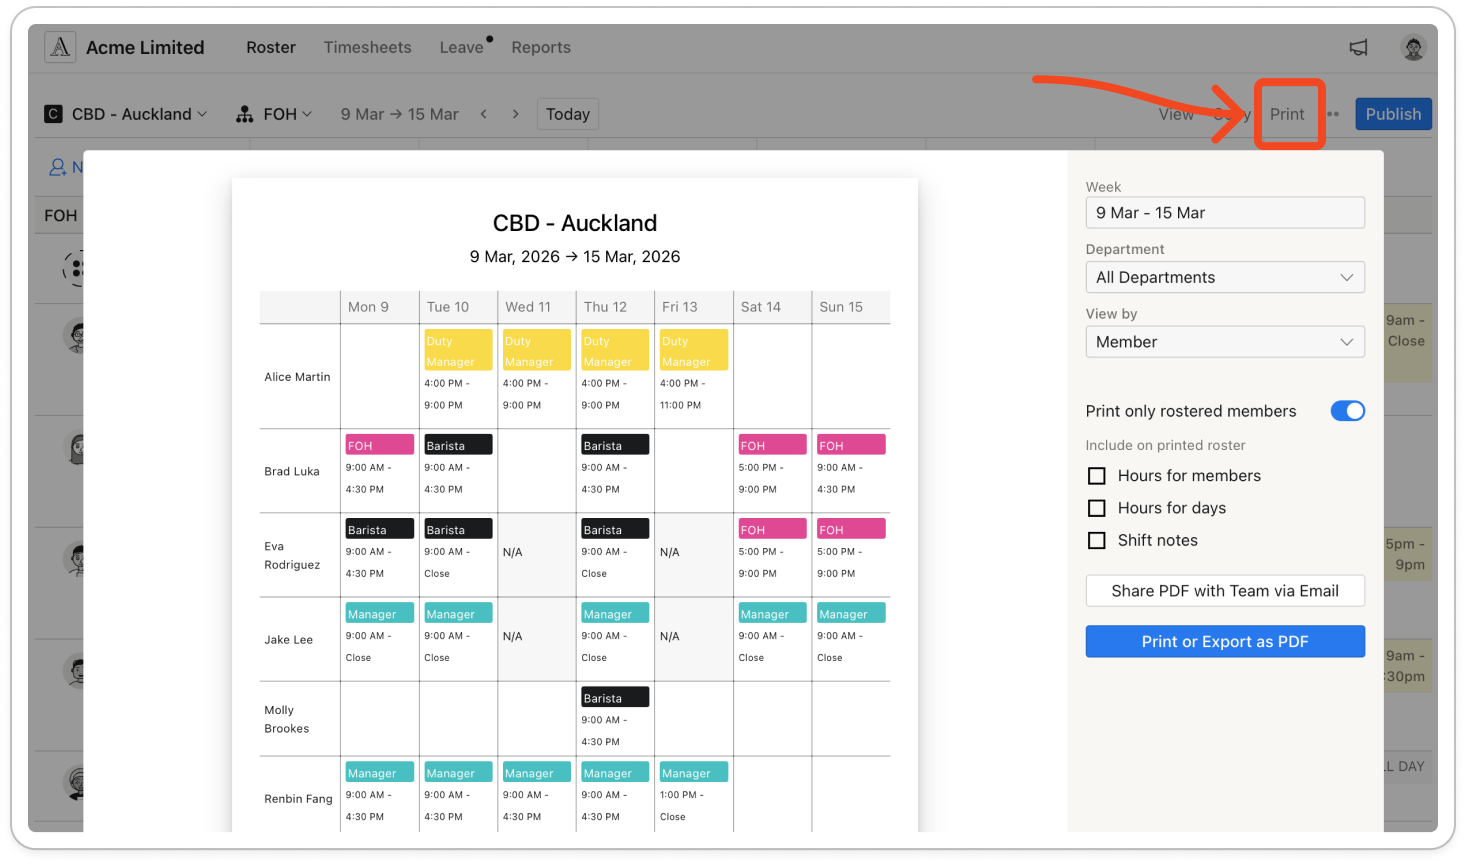Click Eva Rodriguez's Sunday FOH shift
Image resolution: width=1466 pixels, height=865 pixels.
click(851, 551)
